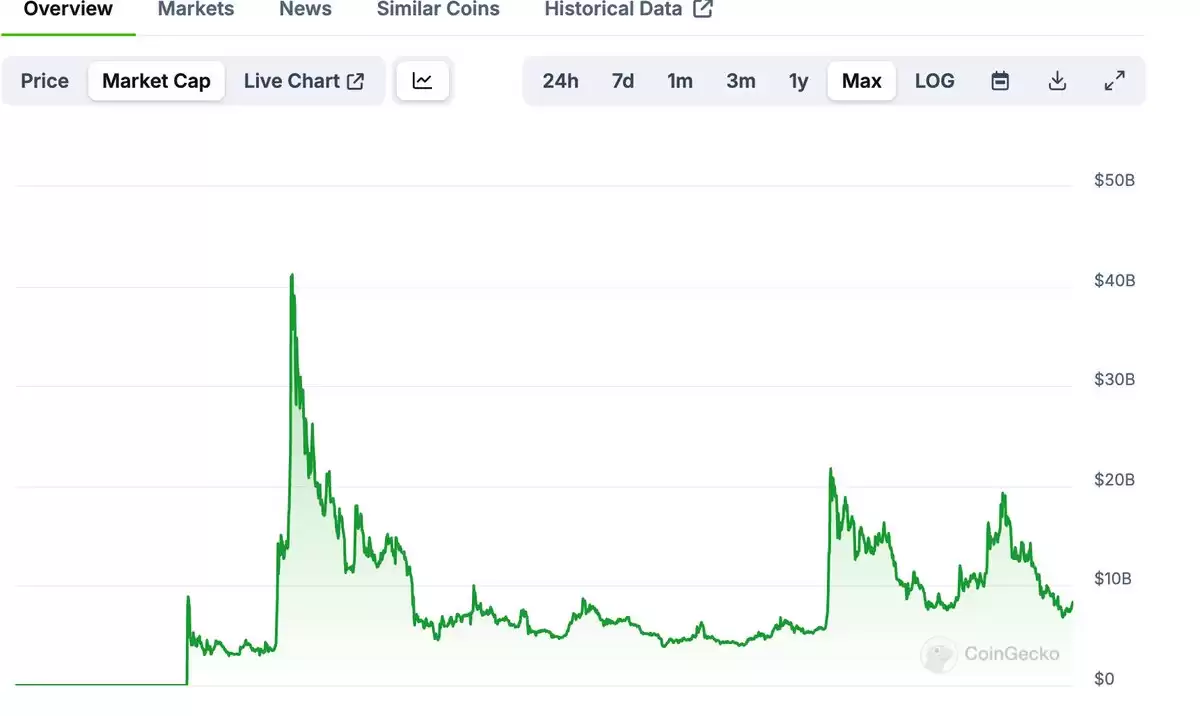
Task: Click the $50B axis label
Action: 1115,181
